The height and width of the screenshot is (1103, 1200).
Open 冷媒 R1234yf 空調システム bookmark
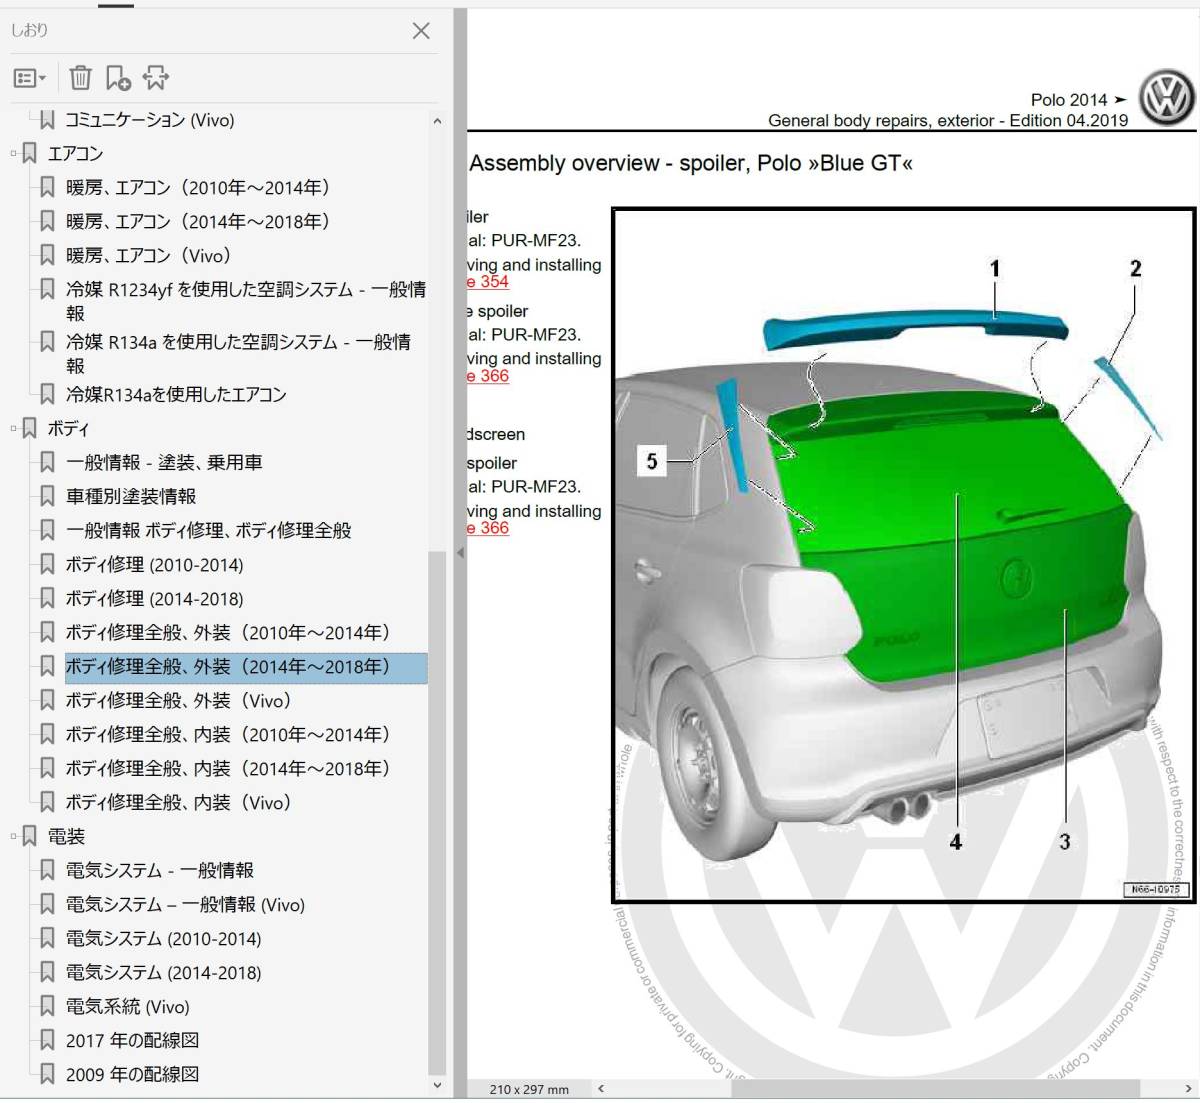(x=246, y=301)
